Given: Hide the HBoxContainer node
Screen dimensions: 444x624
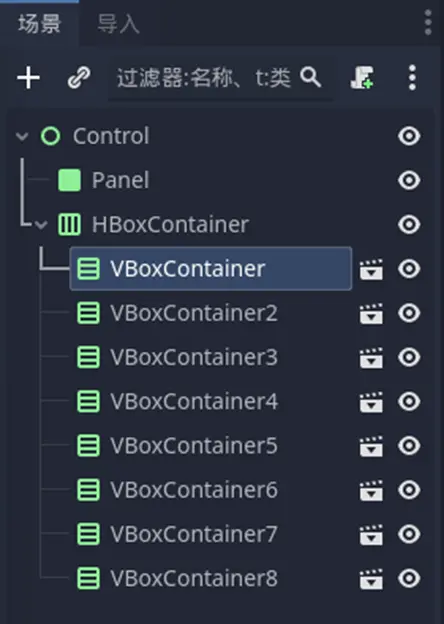Looking at the screenshot, I should click(409, 224).
